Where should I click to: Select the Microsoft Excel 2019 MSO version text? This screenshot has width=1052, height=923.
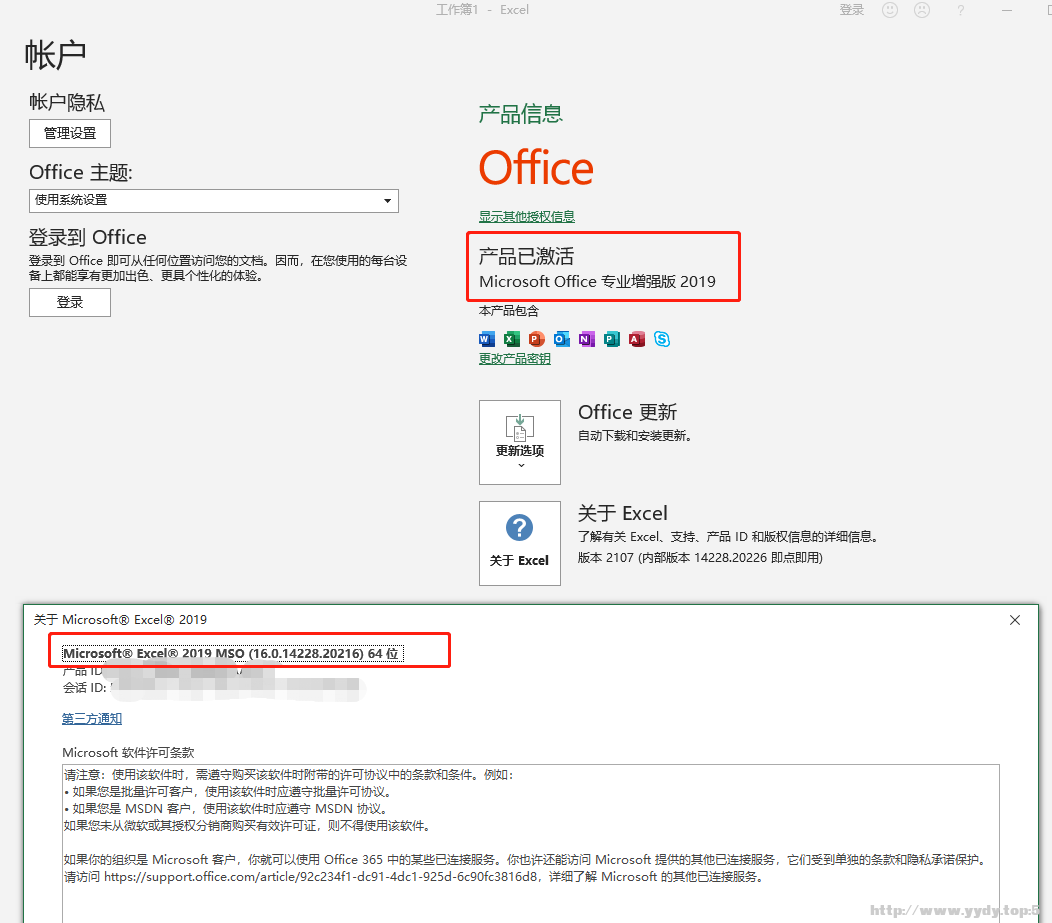[233, 653]
